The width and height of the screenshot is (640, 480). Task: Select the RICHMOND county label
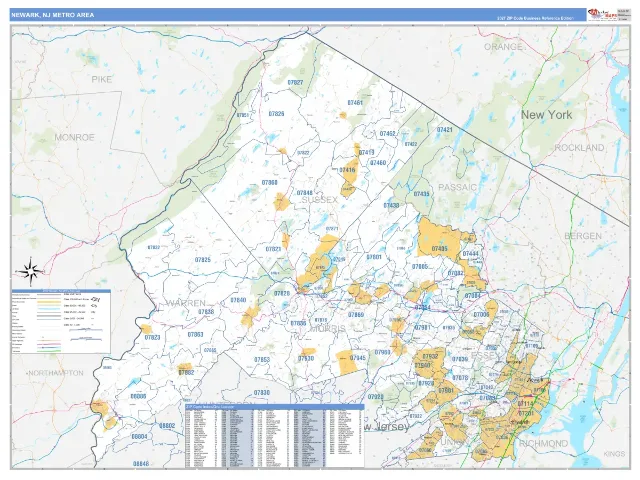coord(543,443)
